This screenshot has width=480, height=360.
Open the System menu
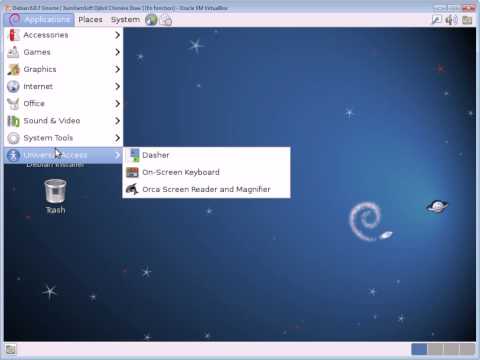click(125, 20)
